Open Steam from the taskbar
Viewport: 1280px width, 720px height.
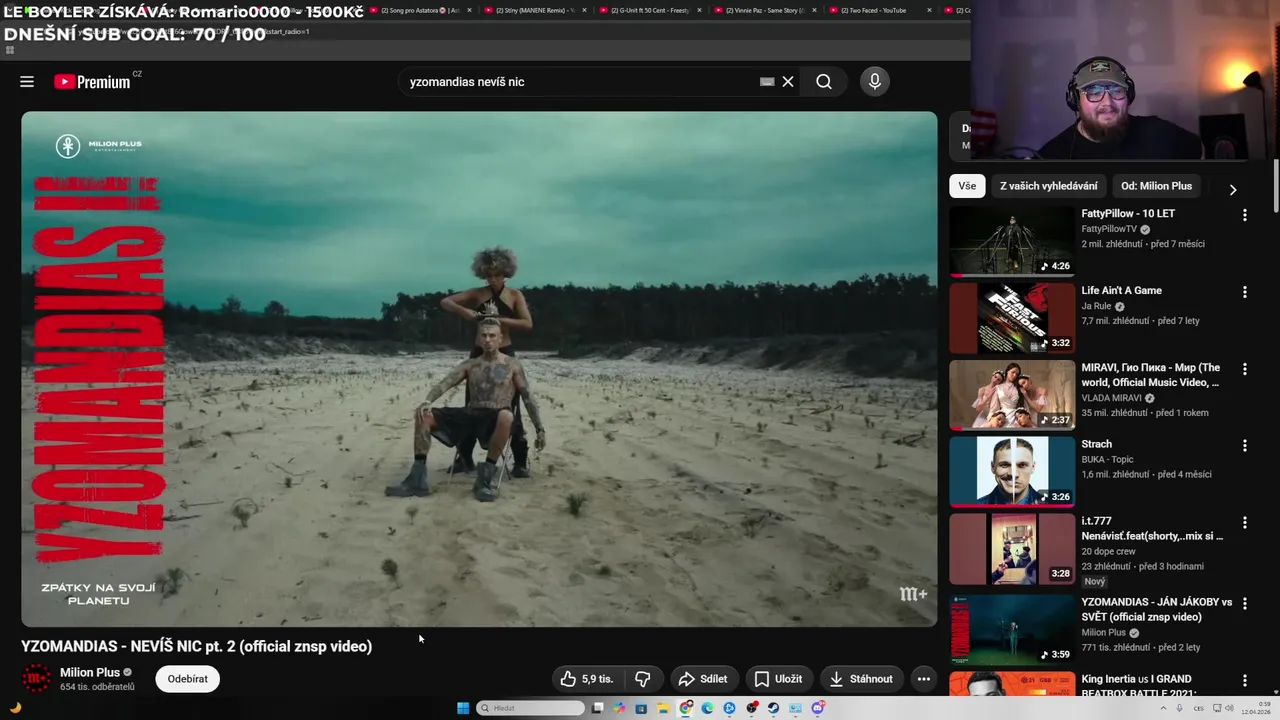[x=773, y=708]
